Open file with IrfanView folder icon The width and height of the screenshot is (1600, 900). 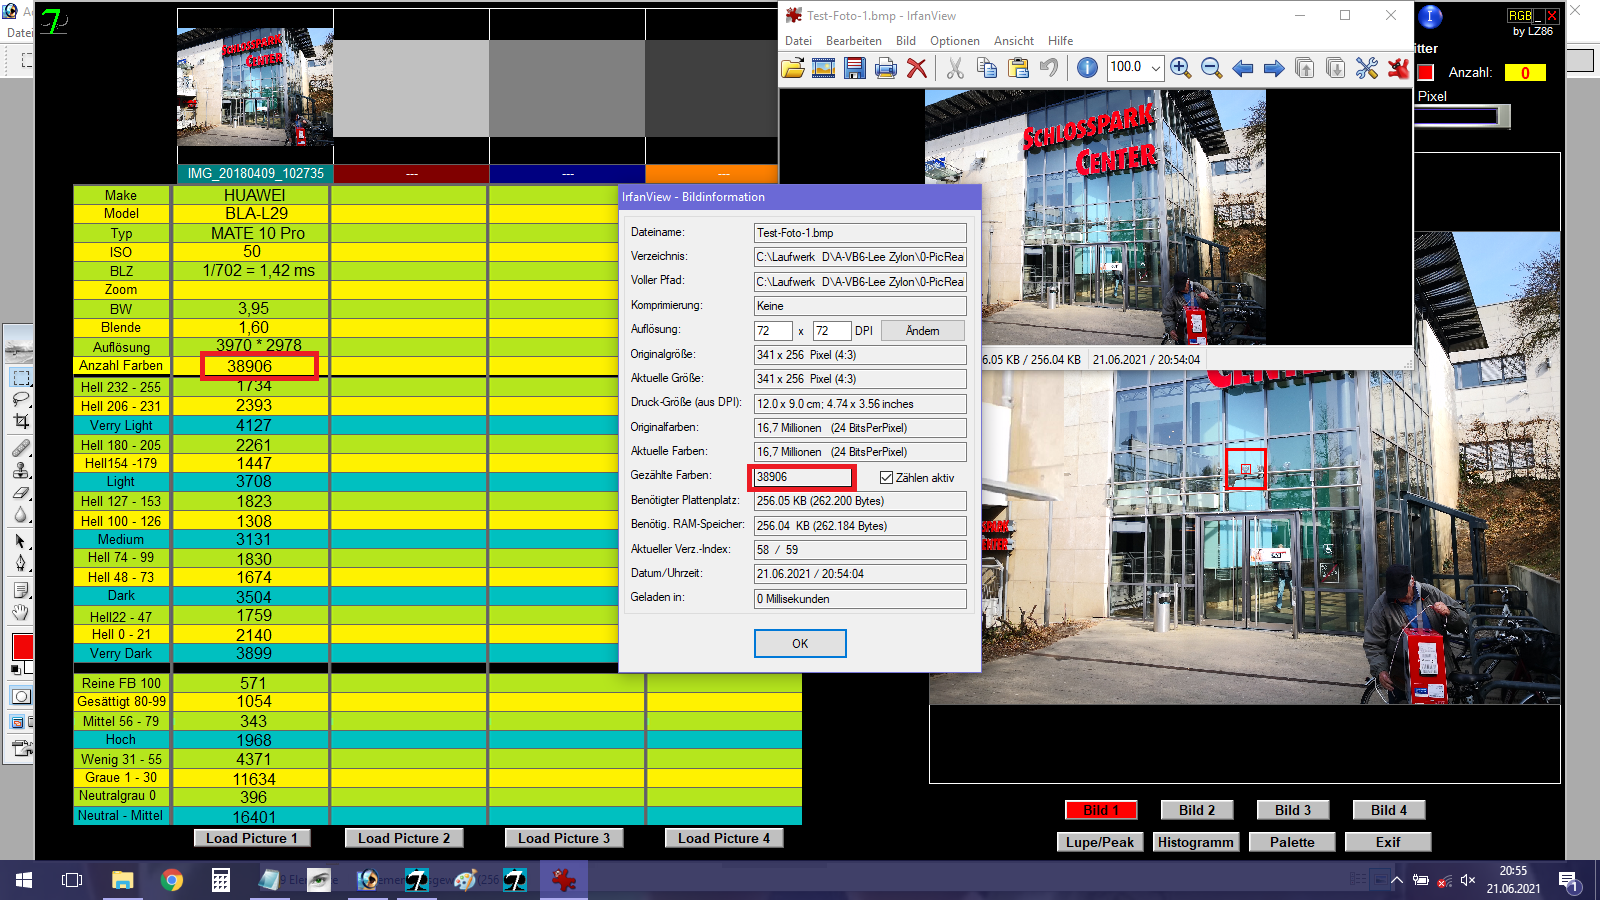(x=793, y=68)
